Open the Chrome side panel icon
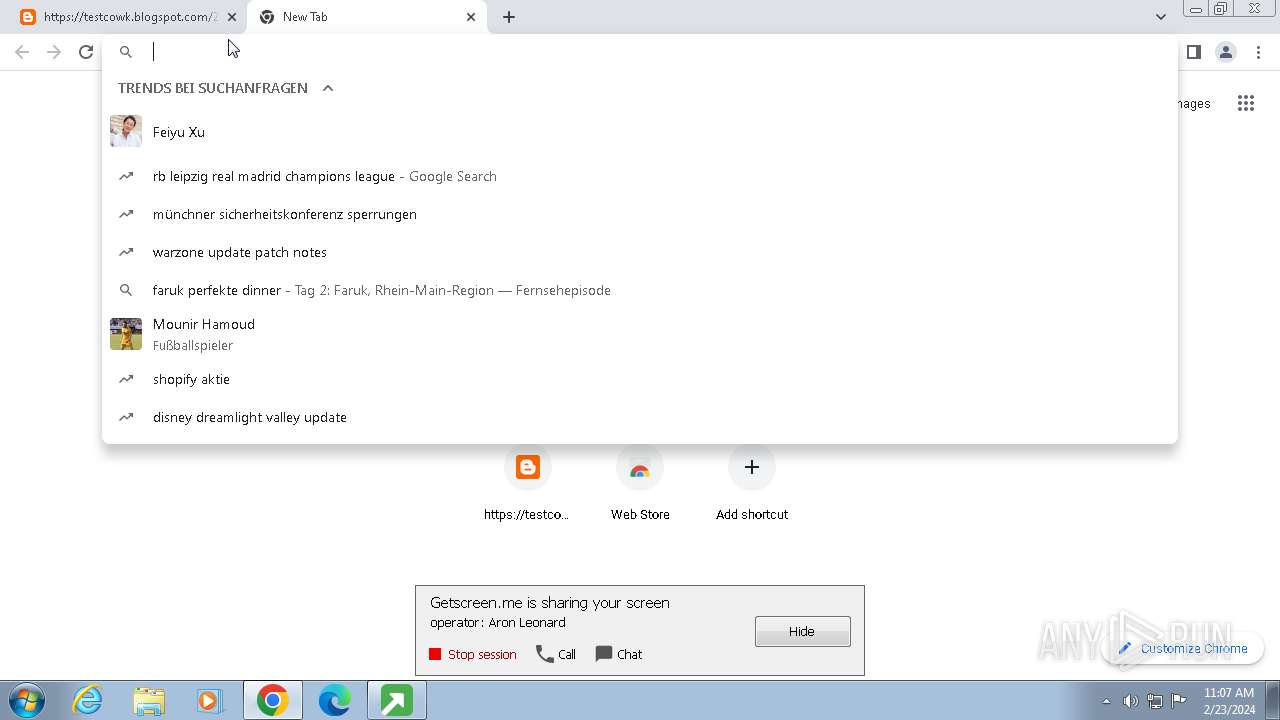 click(x=1193, y=52)
